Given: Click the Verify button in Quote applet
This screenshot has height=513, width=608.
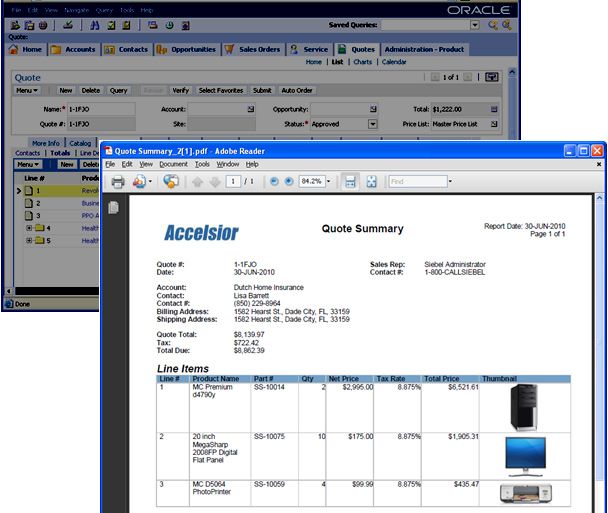Looking at the screenshot, I should tap(180, 90).
